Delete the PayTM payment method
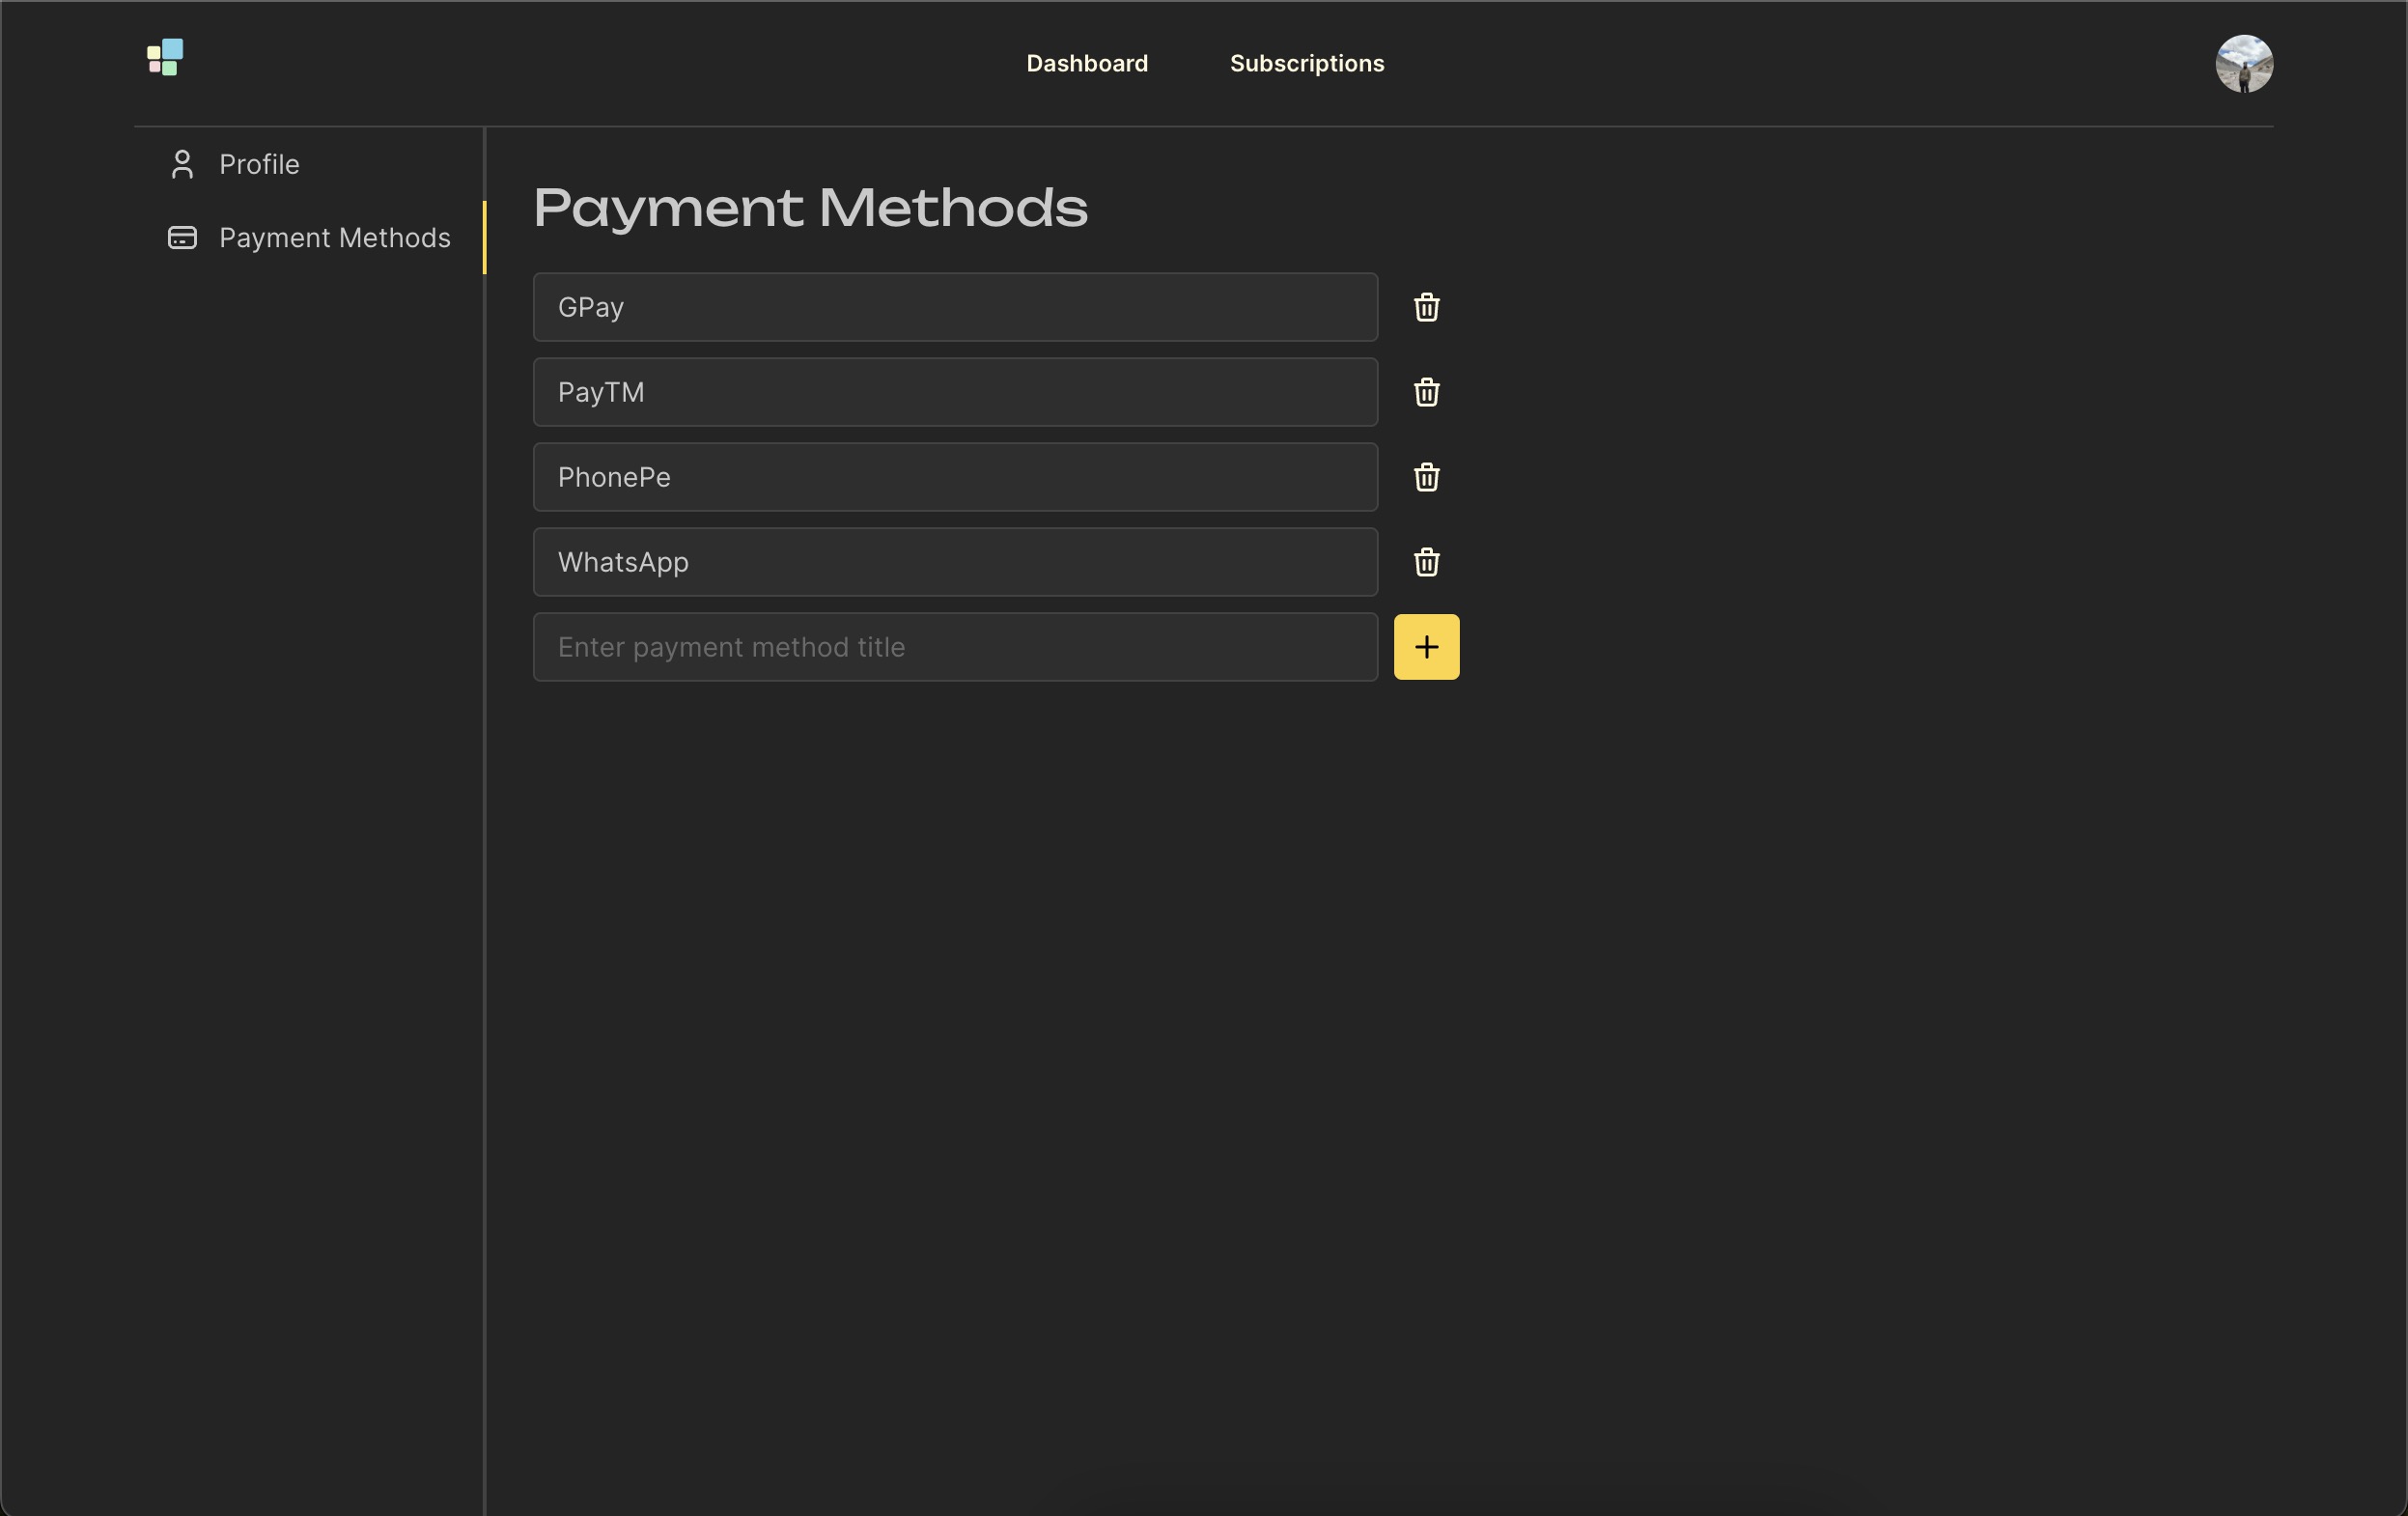 (x=1426, y=392)
